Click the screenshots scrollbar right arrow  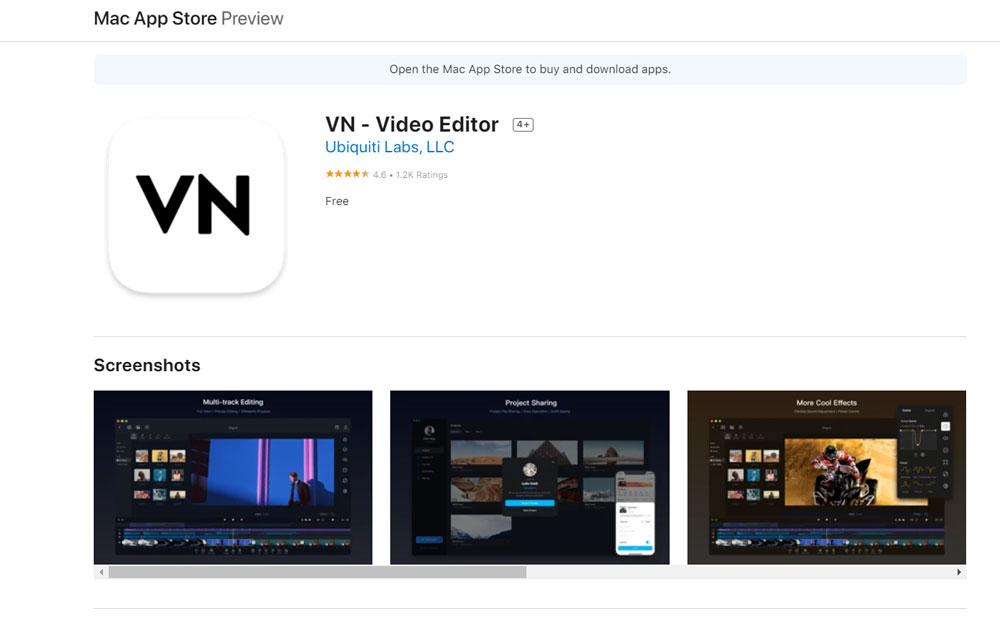(x=959, y=572)
